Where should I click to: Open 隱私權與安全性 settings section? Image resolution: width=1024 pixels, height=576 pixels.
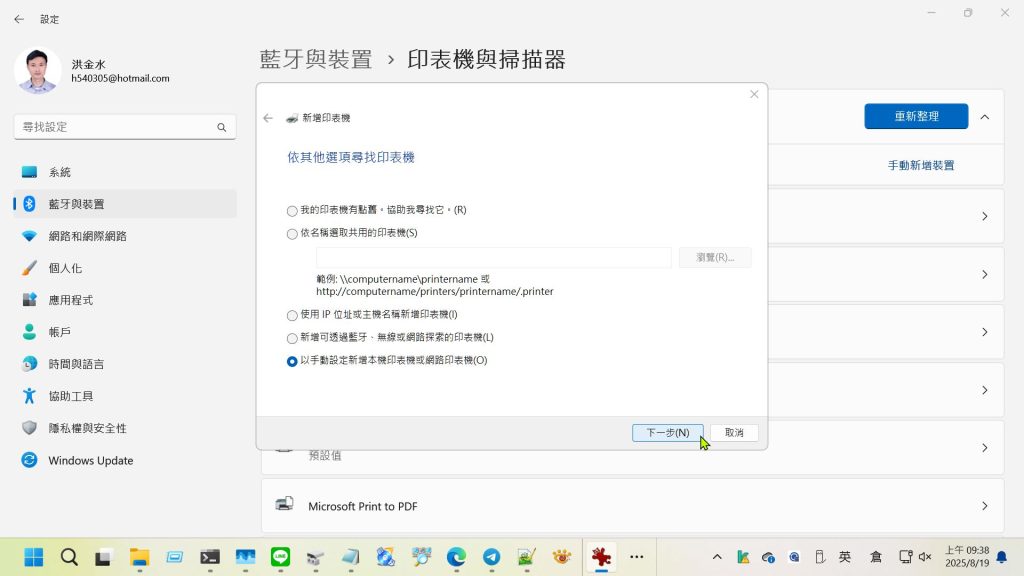(x=87, y=428)
